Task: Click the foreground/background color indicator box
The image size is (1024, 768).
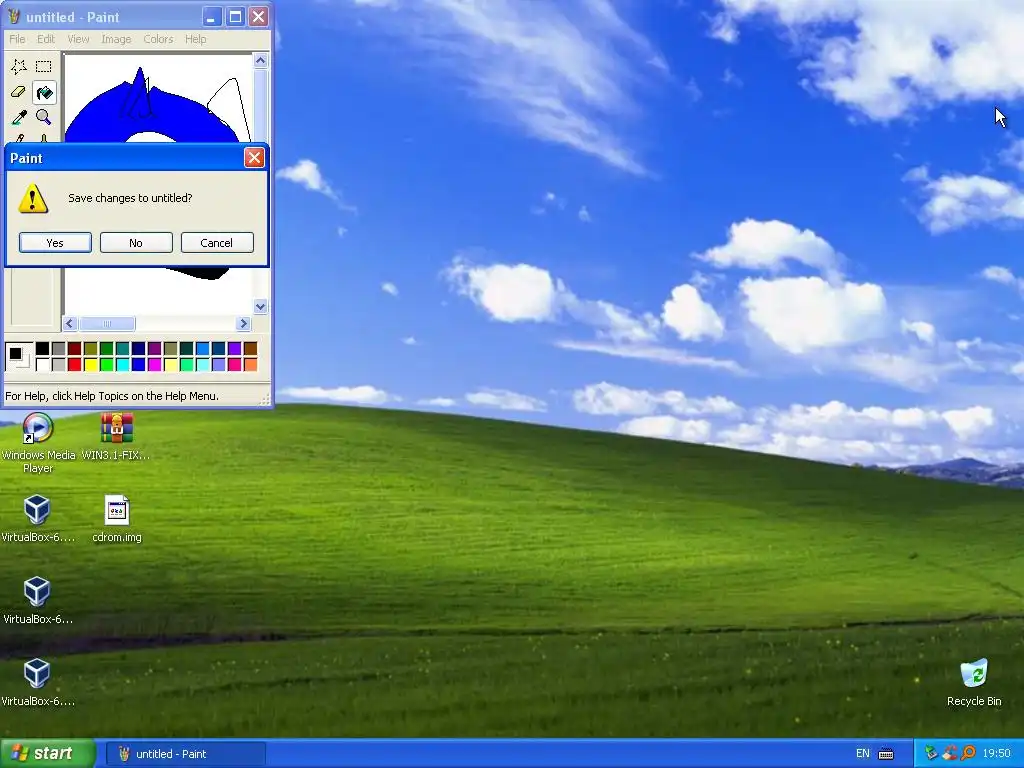Action: (18, 357)
